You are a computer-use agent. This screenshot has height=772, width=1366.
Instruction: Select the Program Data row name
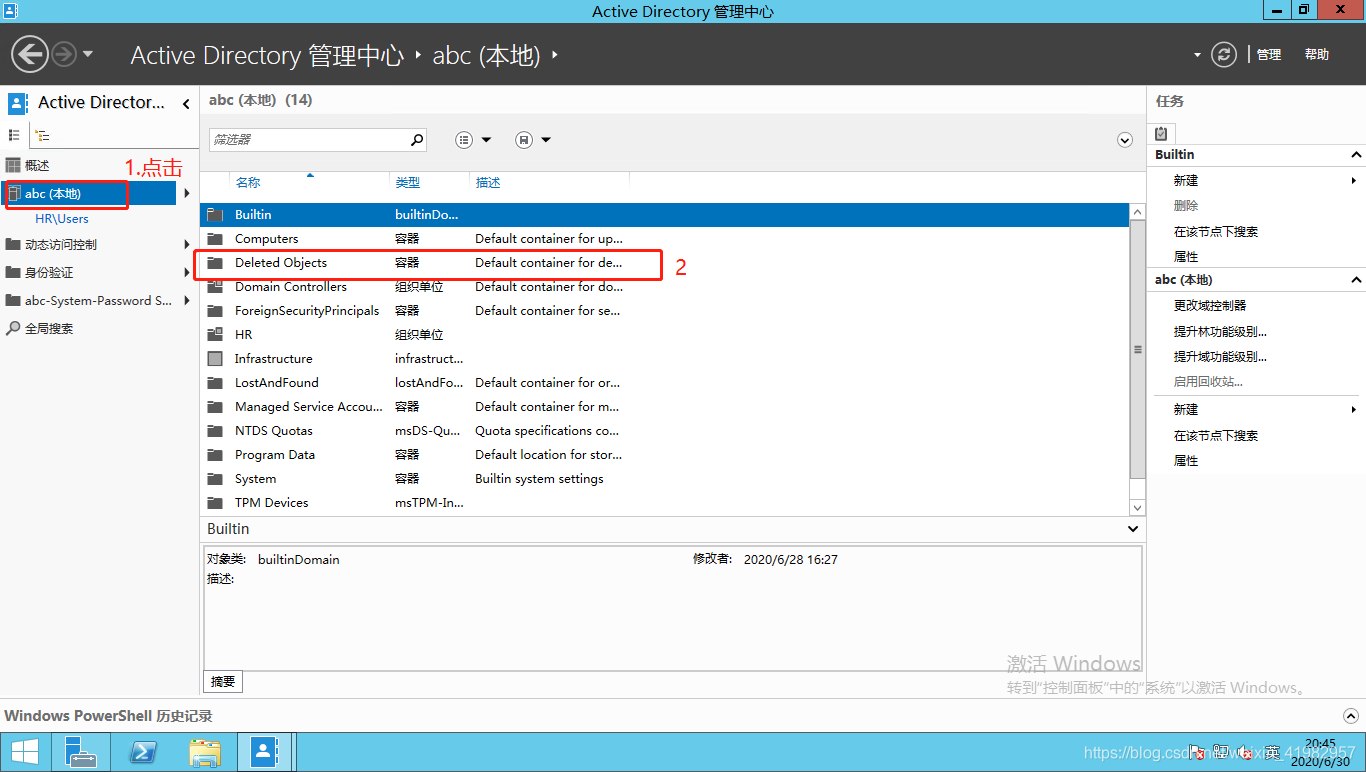[x=275, y=455]
